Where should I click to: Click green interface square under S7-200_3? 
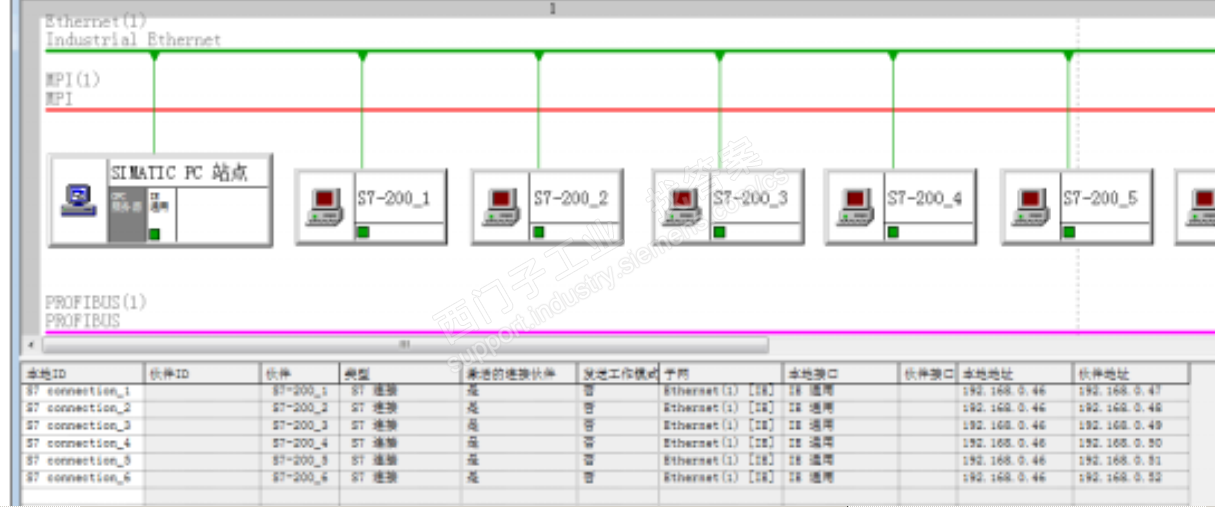click(719, 233)
